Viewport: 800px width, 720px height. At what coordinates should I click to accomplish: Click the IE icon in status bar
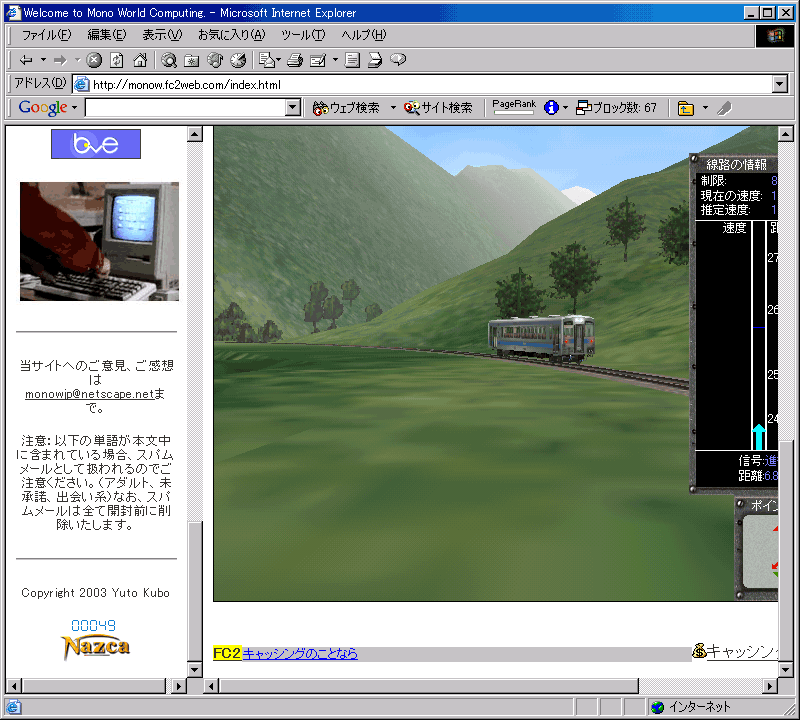tap(13, 707)
